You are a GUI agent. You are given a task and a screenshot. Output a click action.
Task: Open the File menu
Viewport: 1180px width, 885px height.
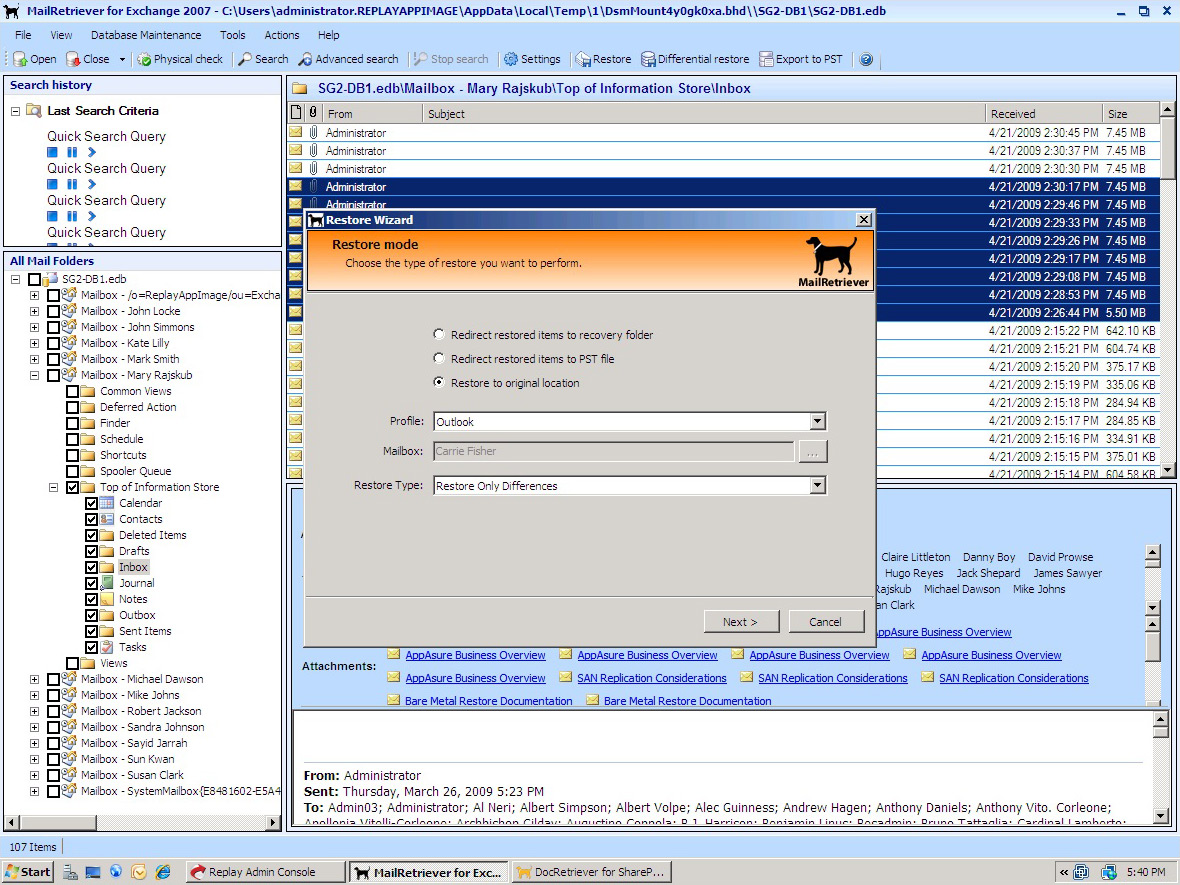point(23,35)
